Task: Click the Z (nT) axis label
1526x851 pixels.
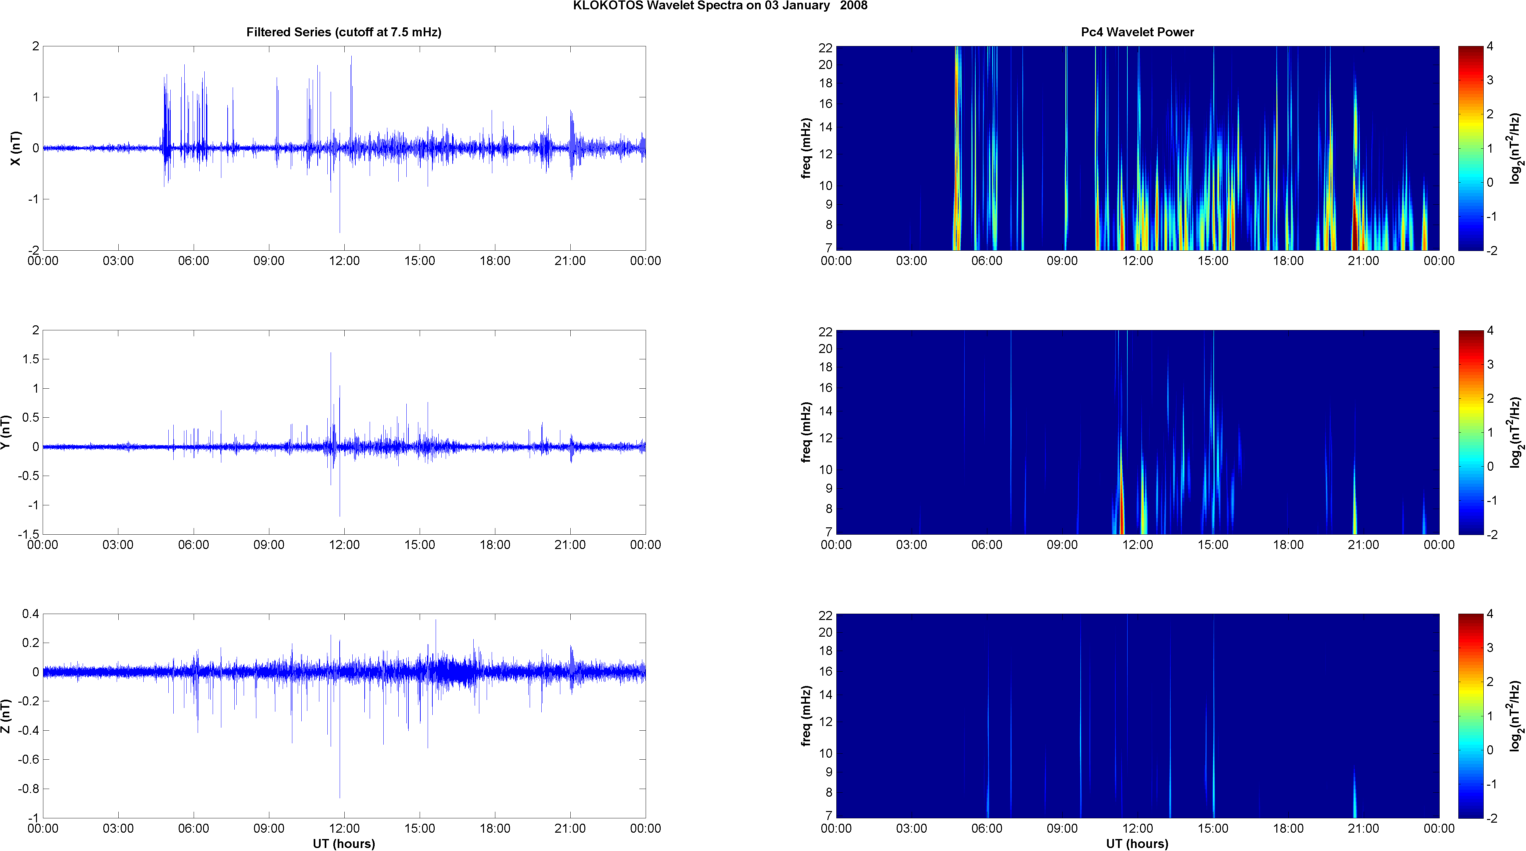Action: 6,716
